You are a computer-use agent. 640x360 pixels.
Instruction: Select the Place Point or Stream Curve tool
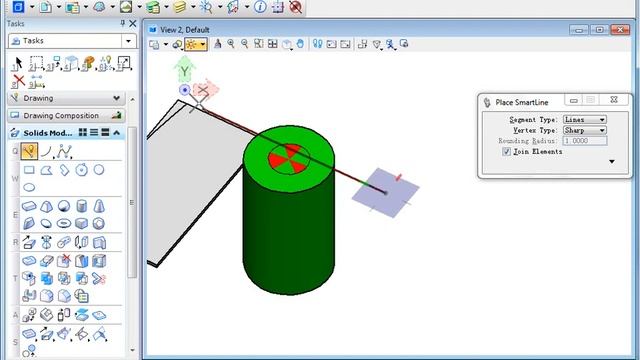[64, 151]
